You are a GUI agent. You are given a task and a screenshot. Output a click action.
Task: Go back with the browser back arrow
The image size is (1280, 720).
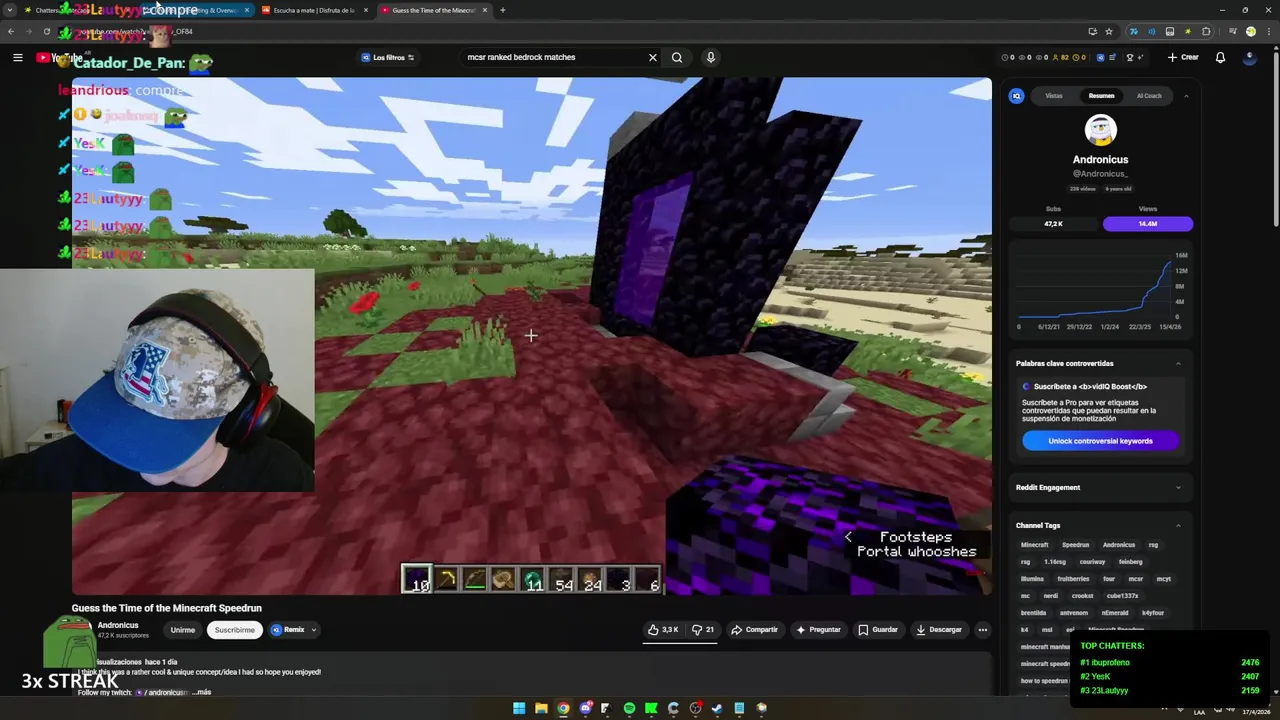tap(11, 32)
